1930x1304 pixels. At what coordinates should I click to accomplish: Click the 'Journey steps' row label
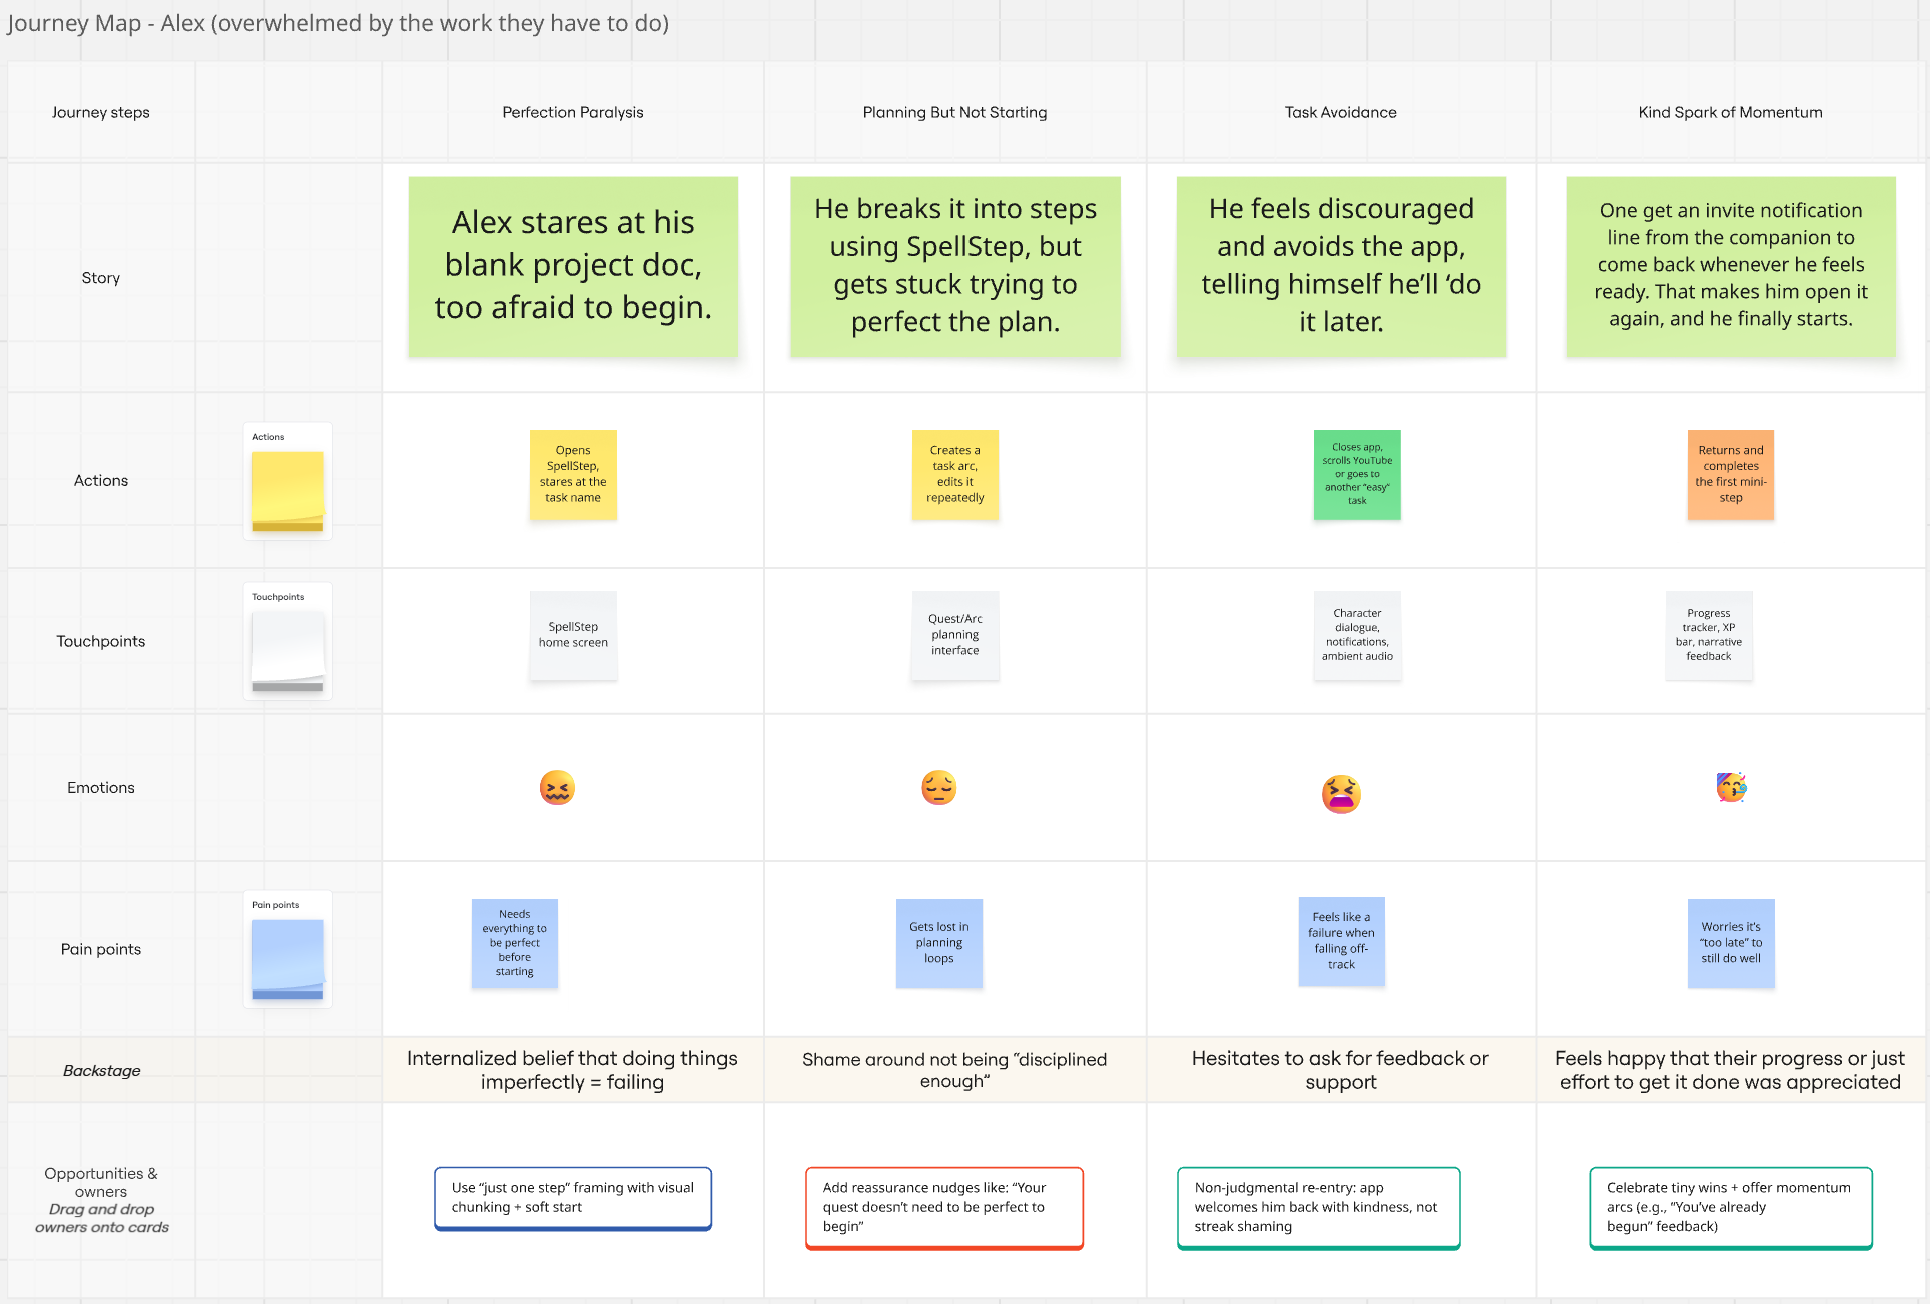pos(101,112)
